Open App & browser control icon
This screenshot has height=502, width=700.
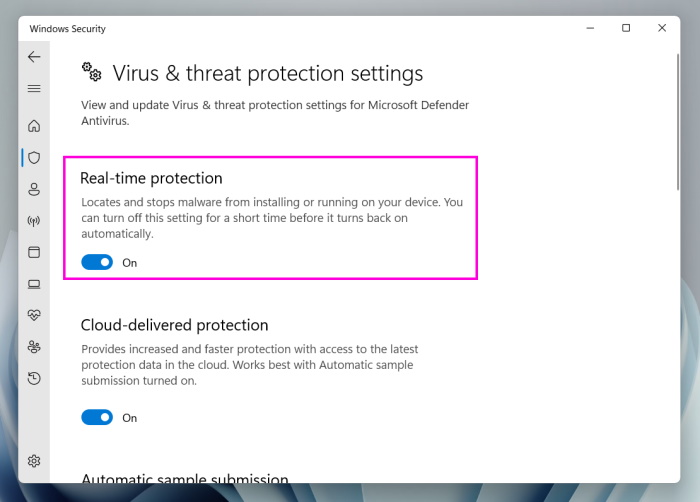(x=34, y=252)
